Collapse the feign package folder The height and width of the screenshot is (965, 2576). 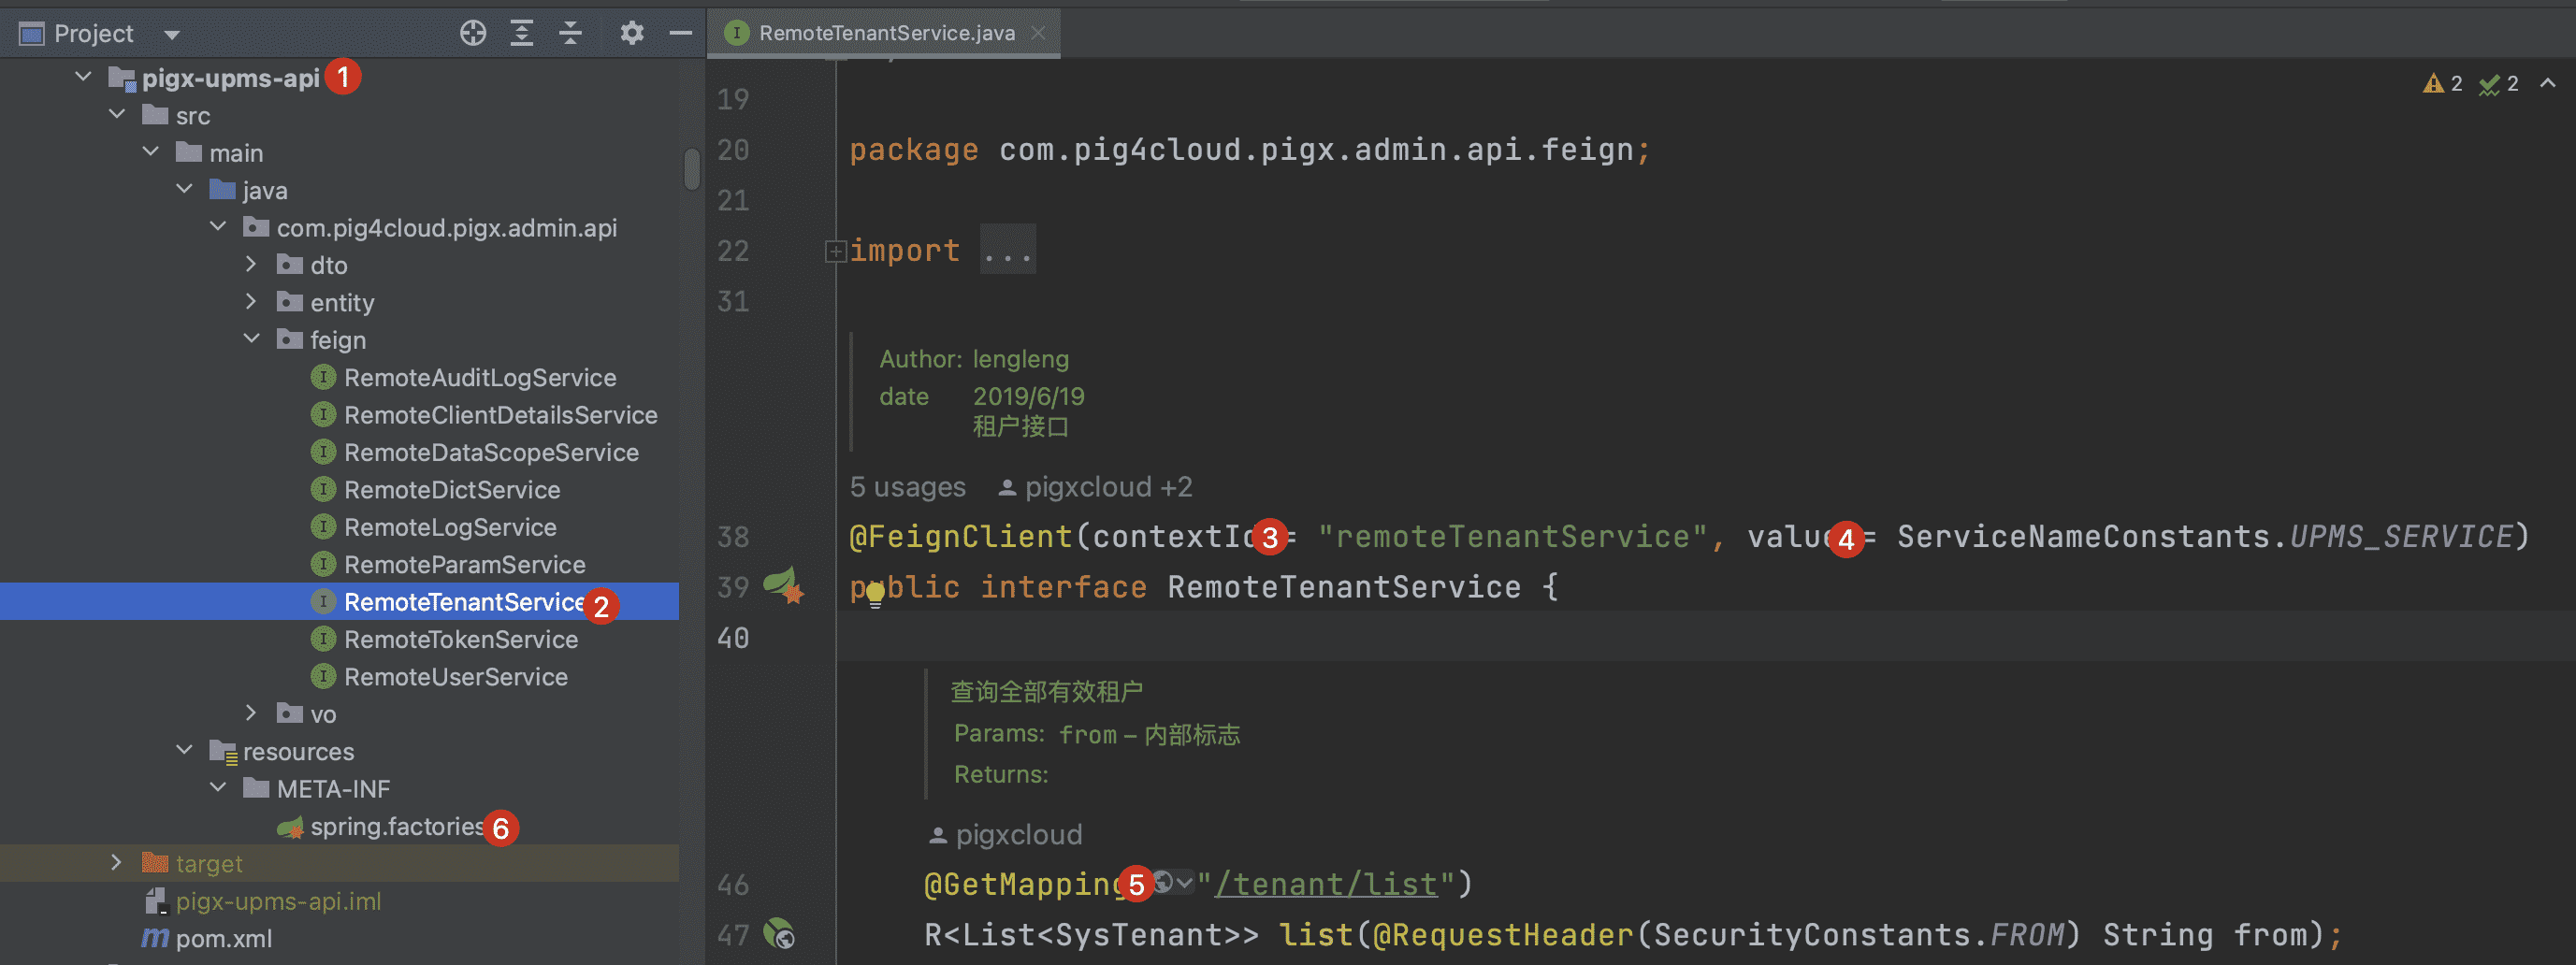point(252,340)
